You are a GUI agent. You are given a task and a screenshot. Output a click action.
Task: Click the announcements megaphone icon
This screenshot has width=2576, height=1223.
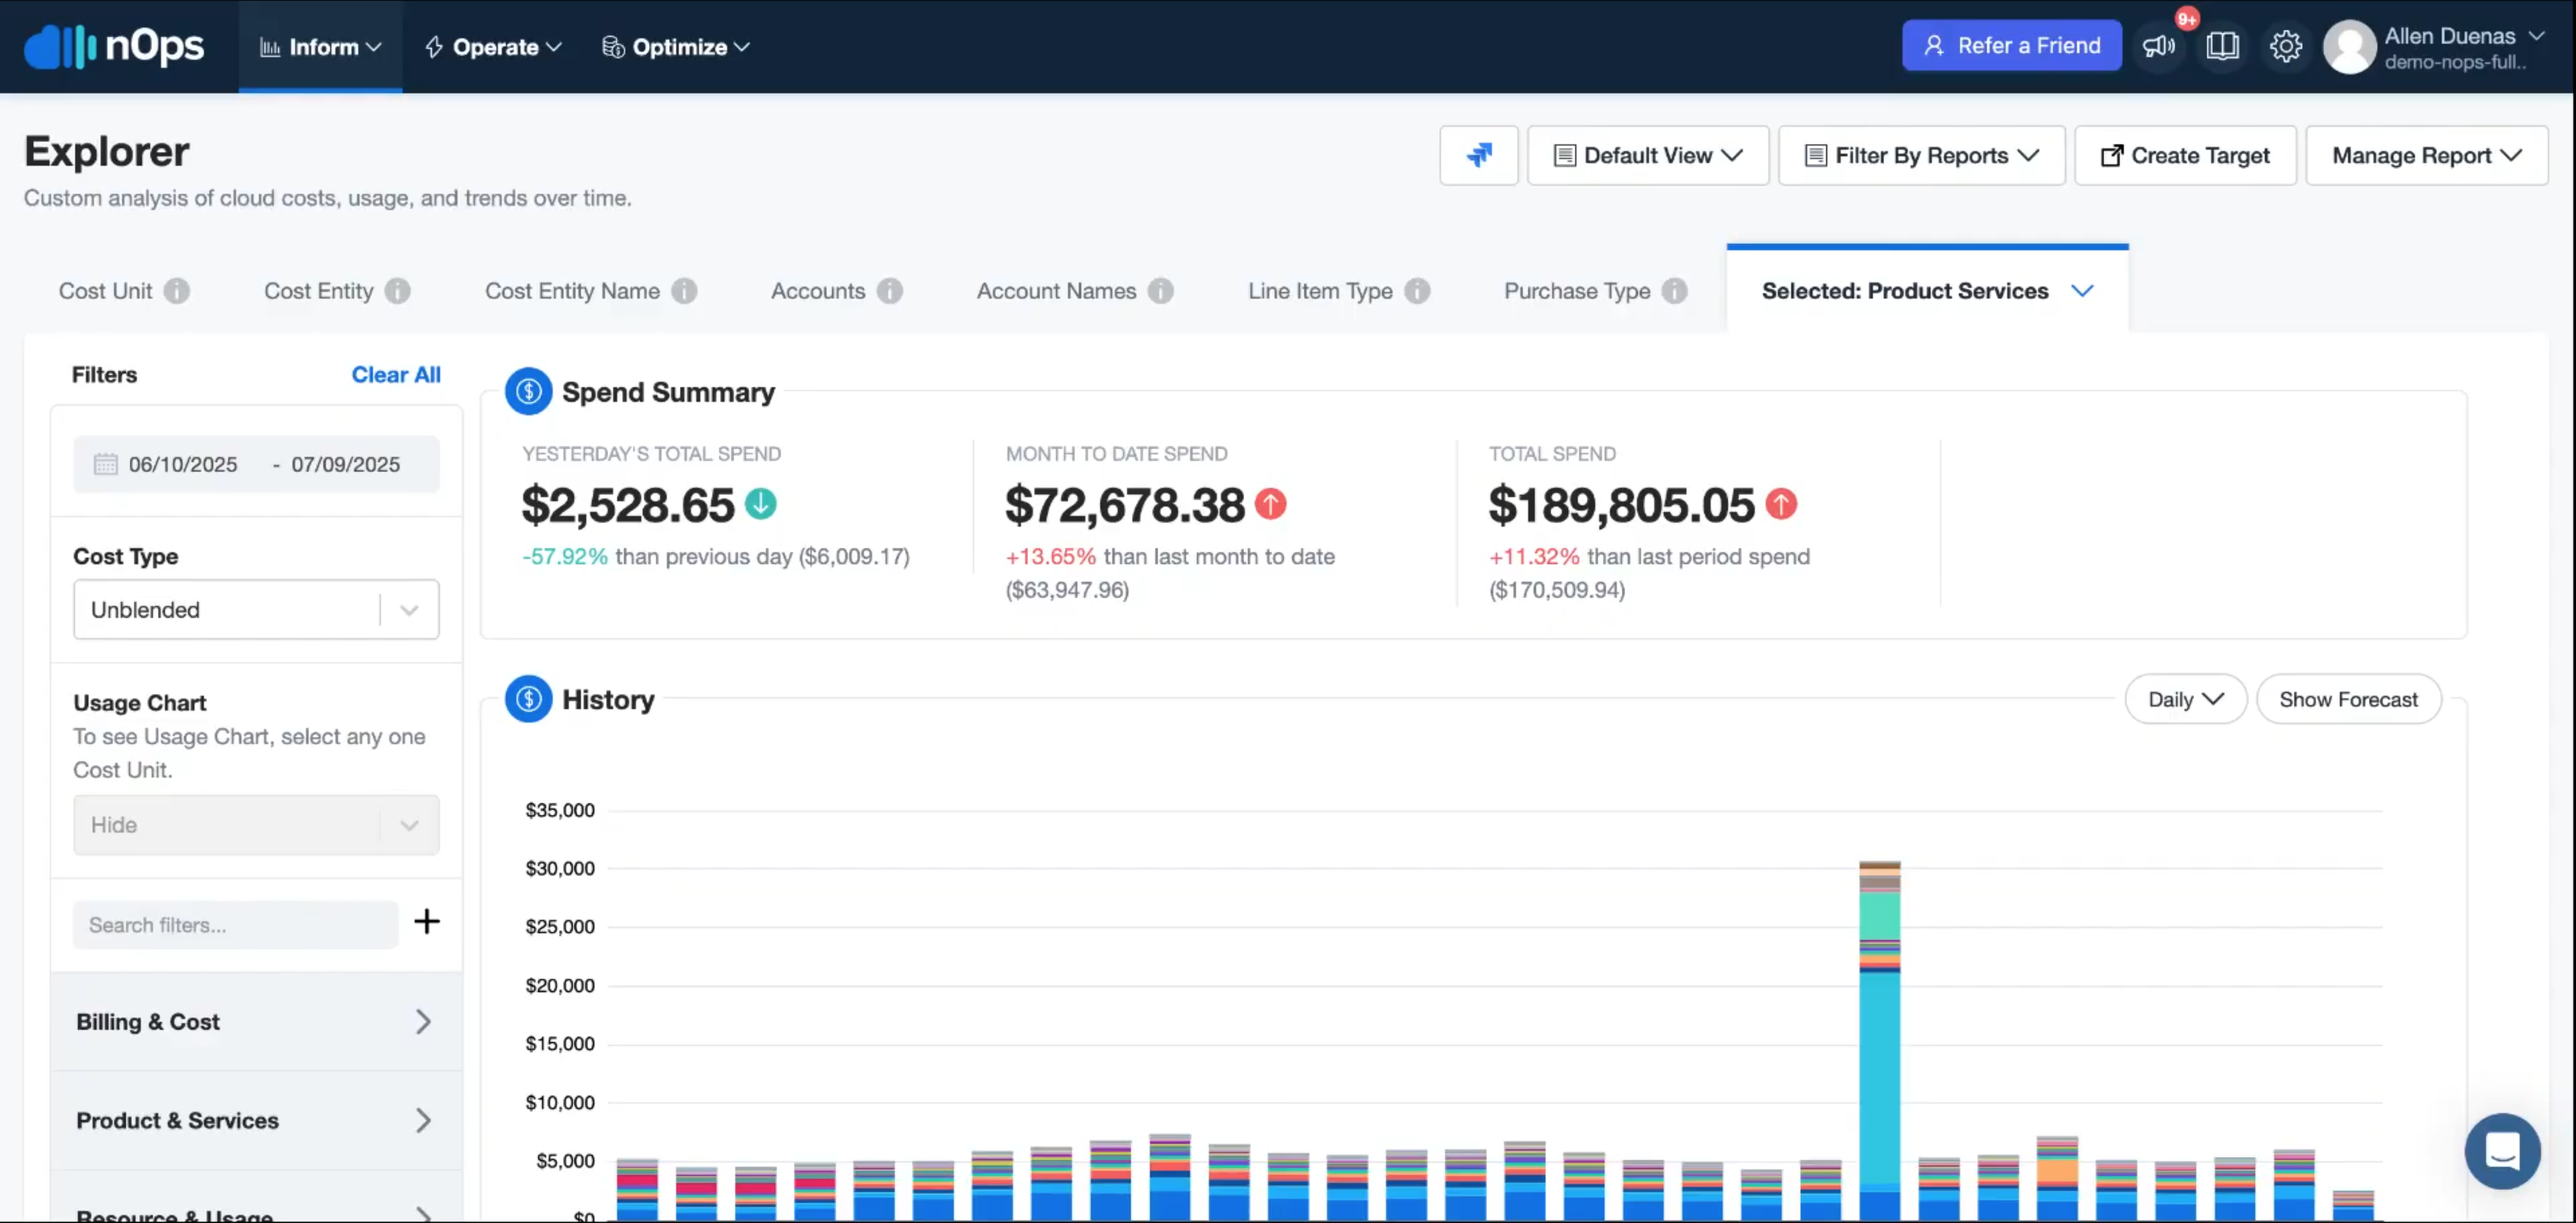(2158, 46)
